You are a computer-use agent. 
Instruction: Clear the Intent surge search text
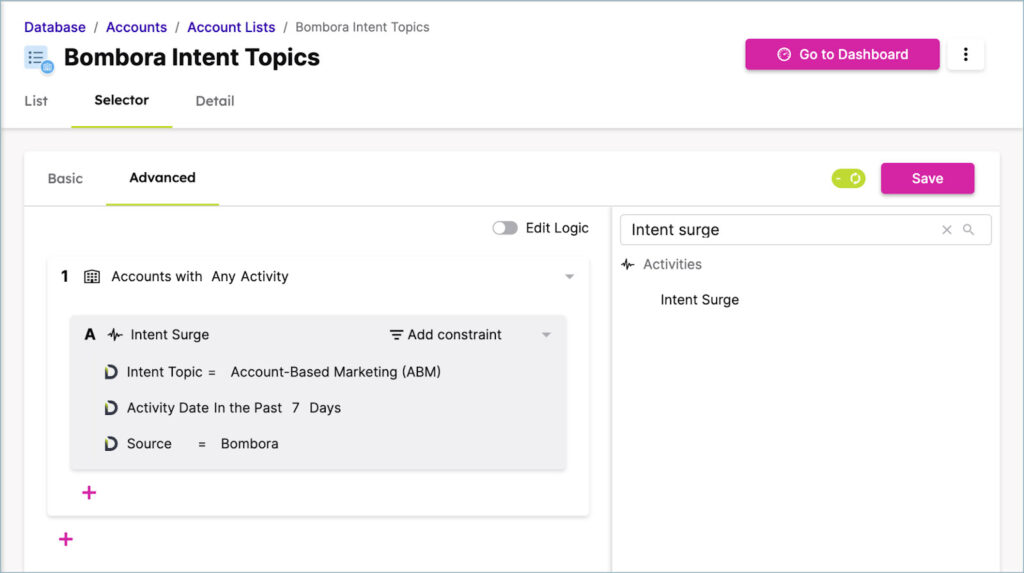click(946, 230)
